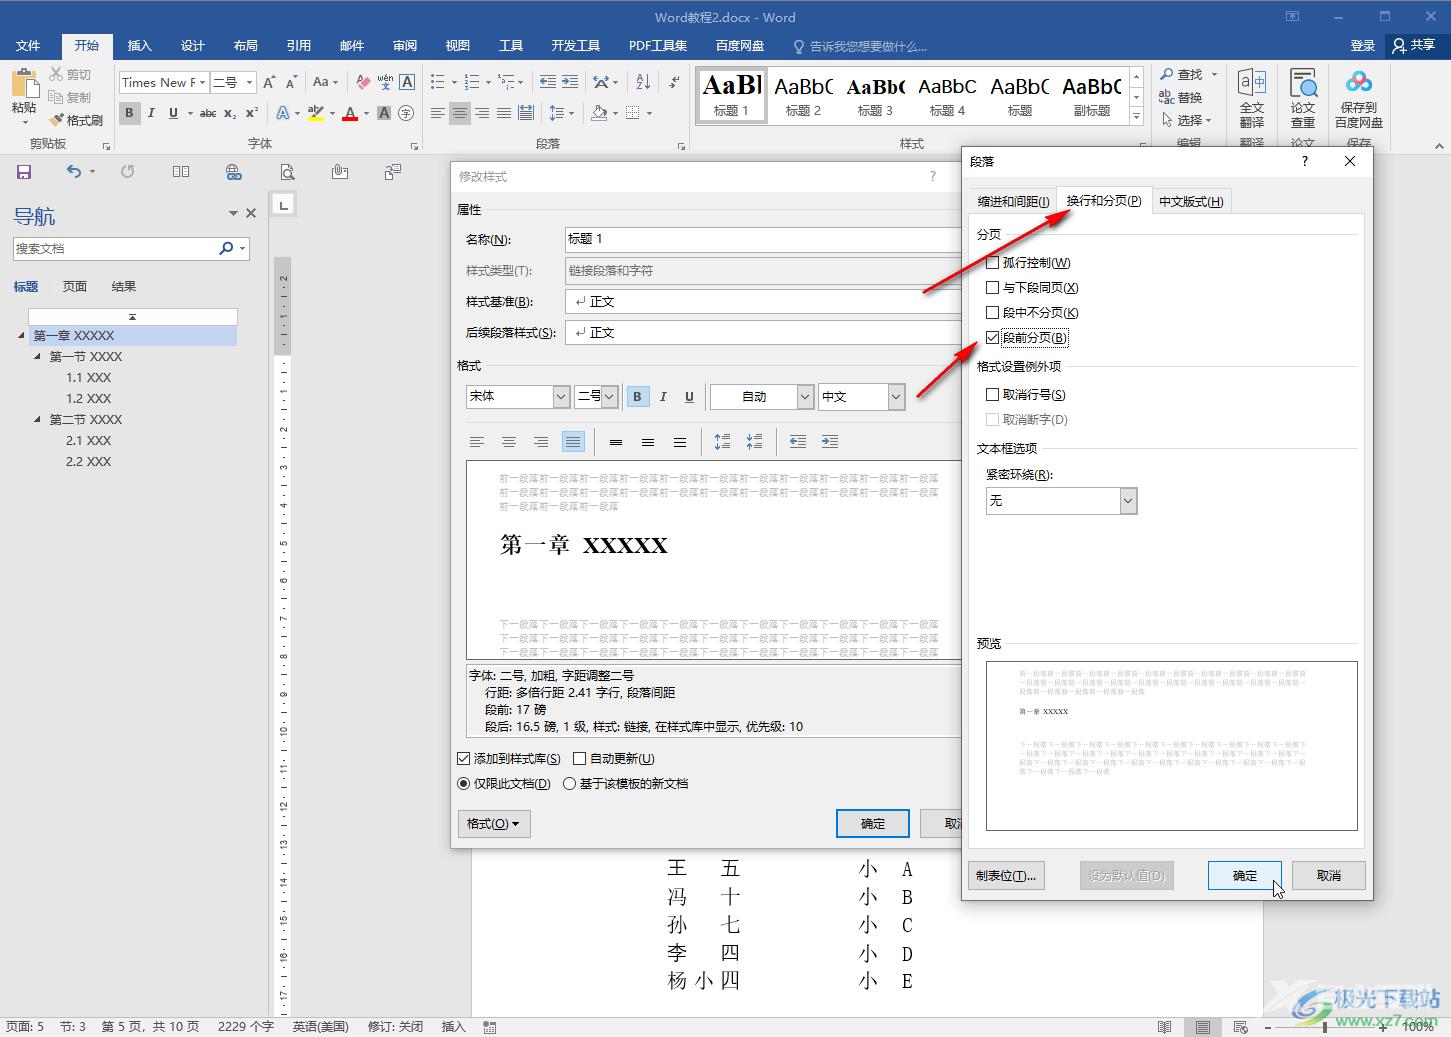Click ribbon bullets list icon

coord(437,82)
